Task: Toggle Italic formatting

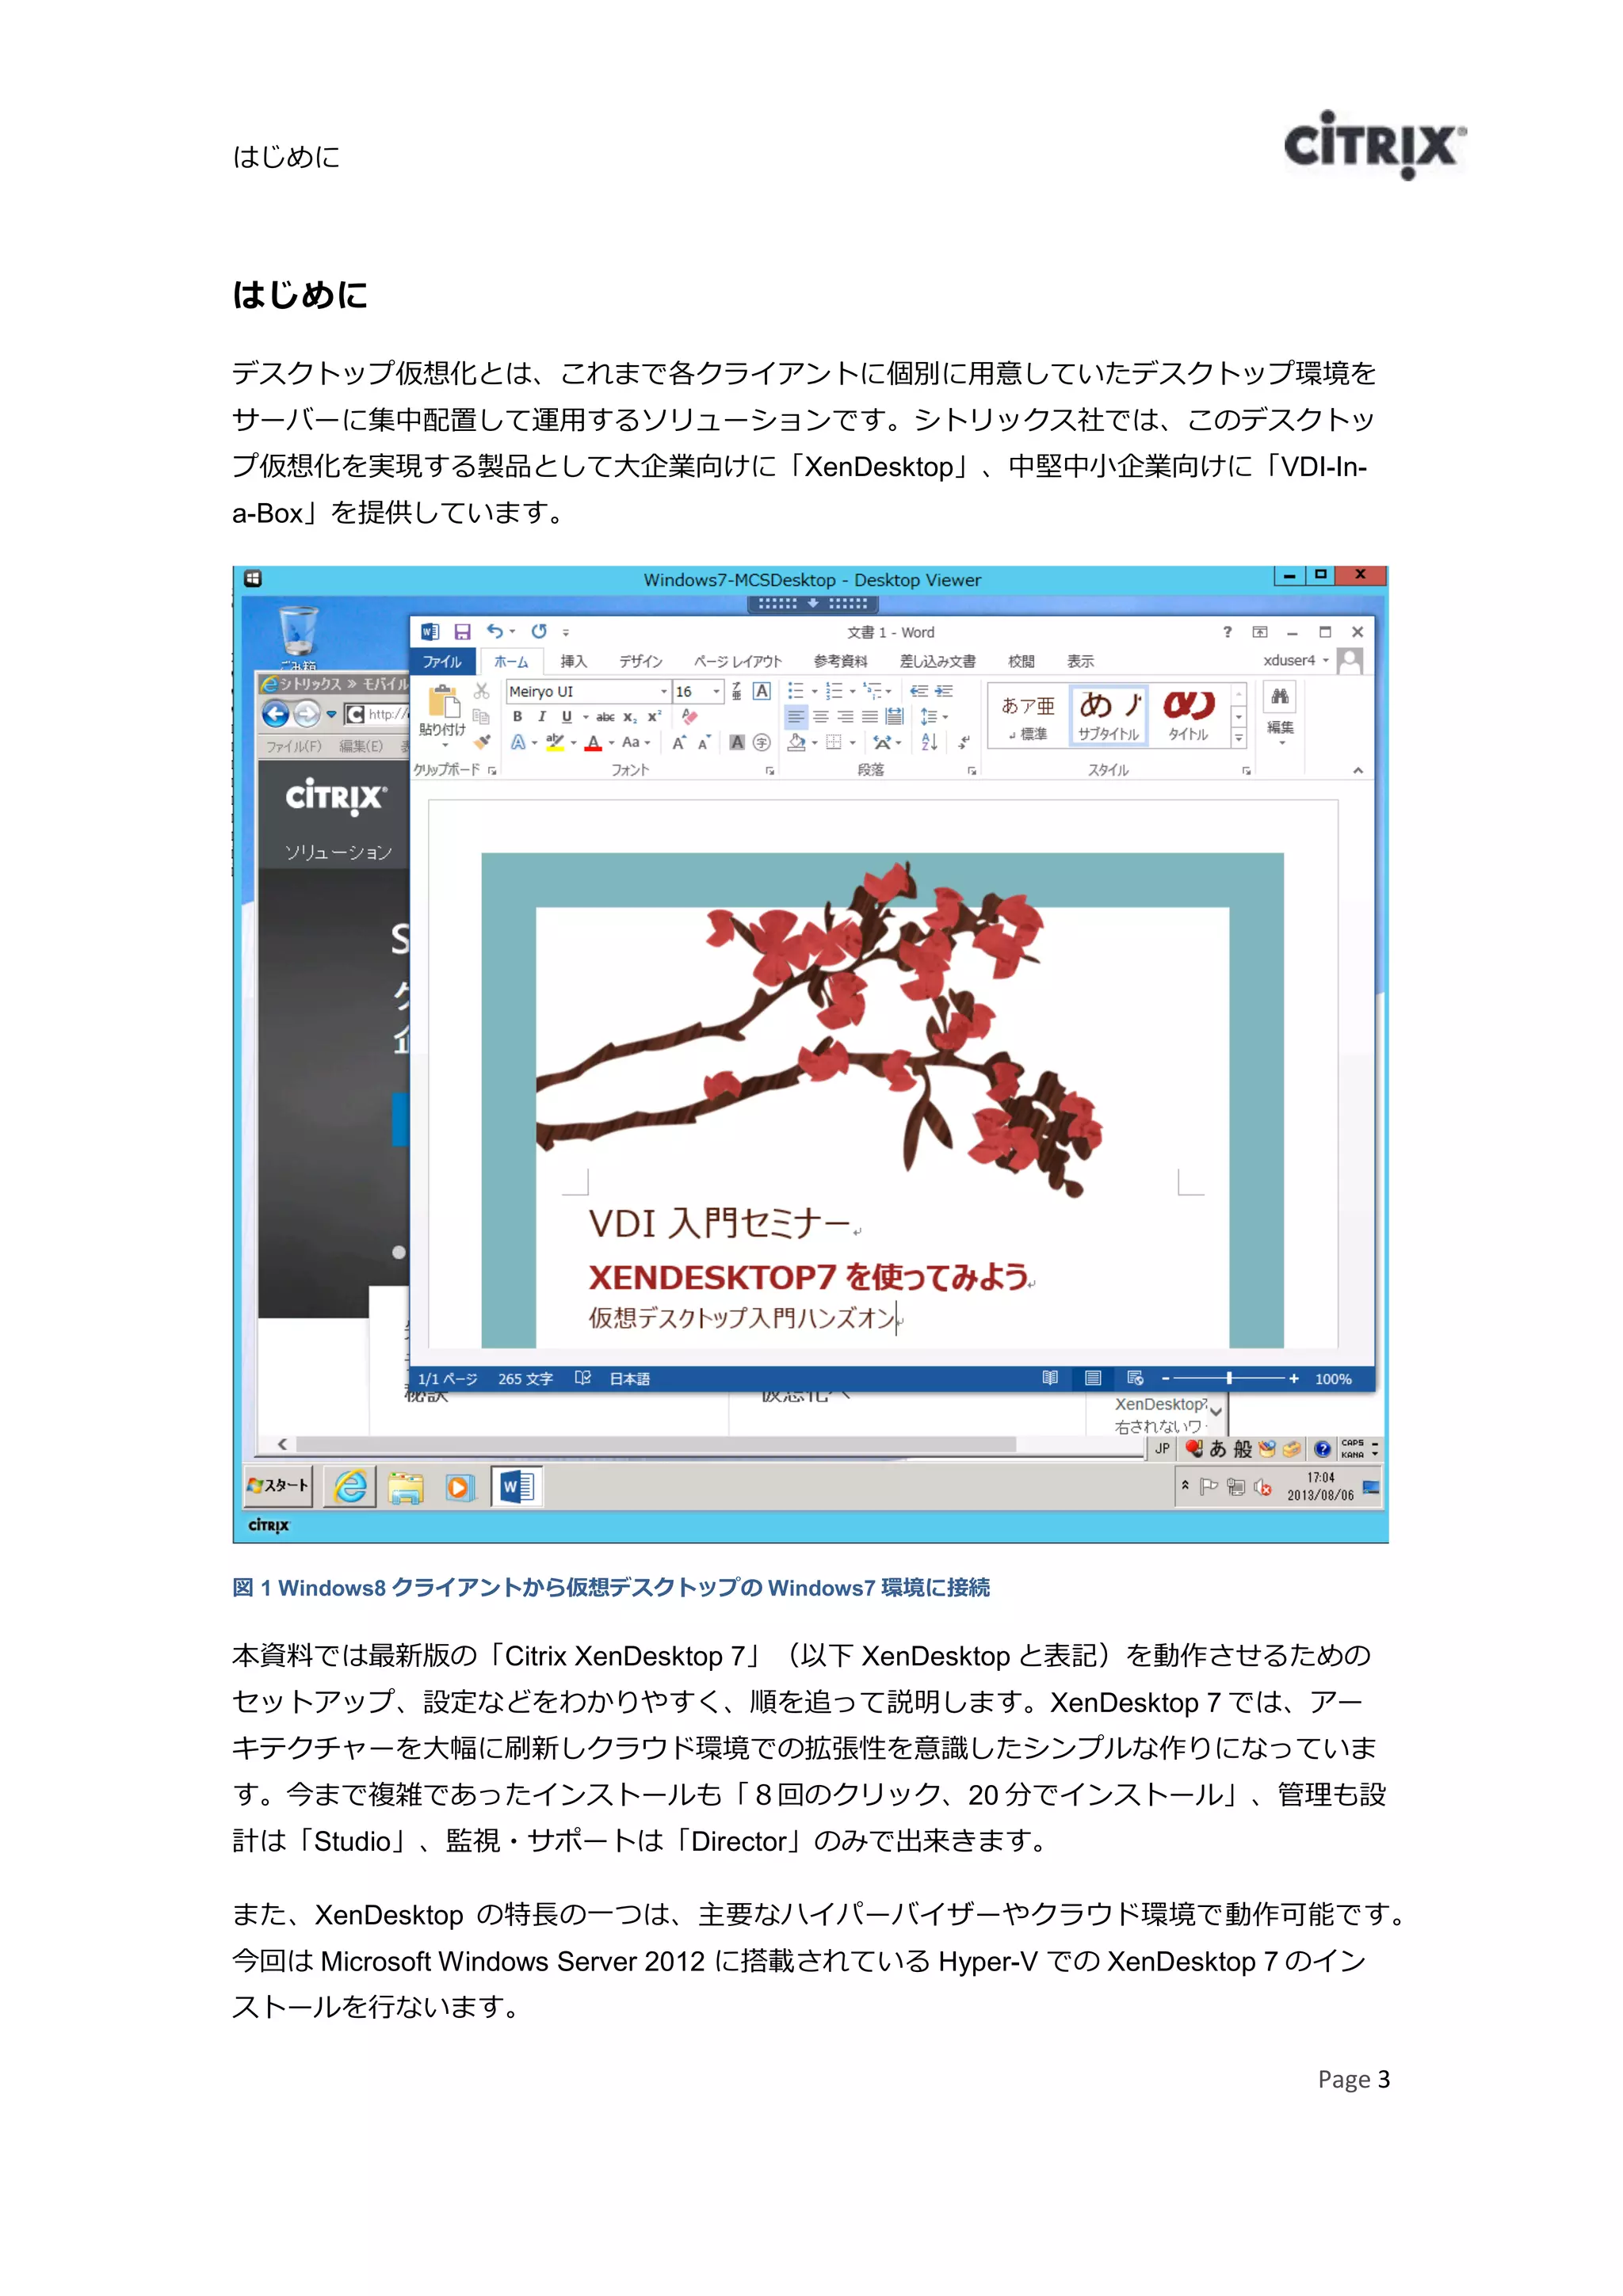Action: tap(541, 716)
